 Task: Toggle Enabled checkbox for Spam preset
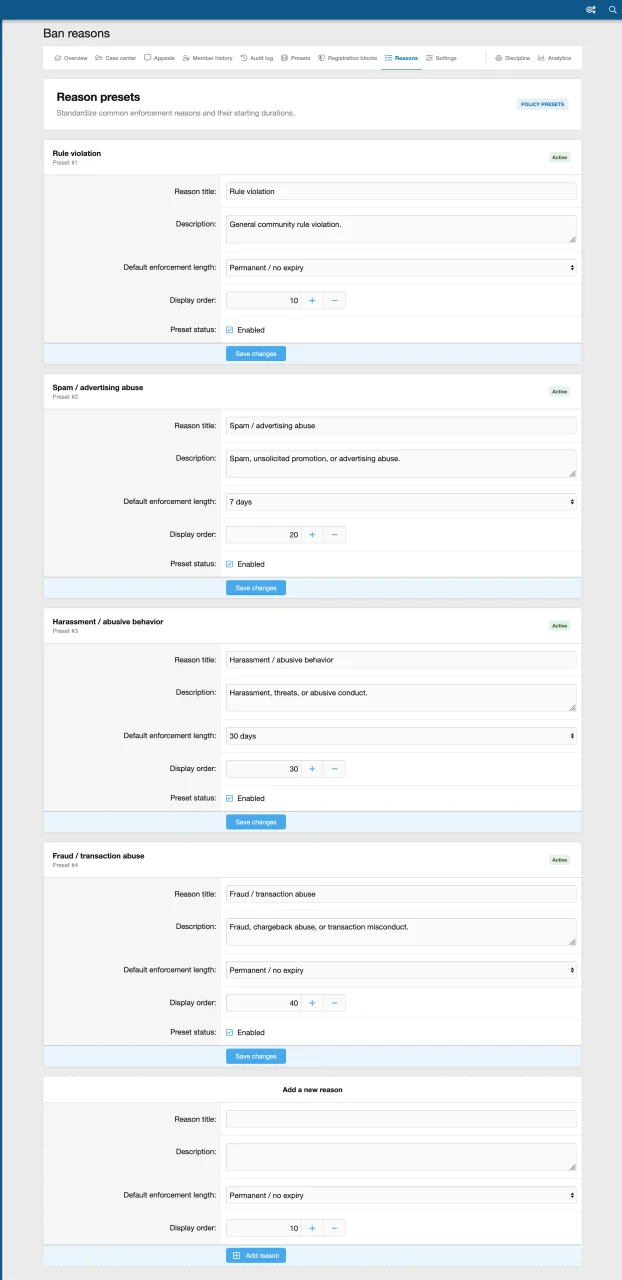[230, 563]
